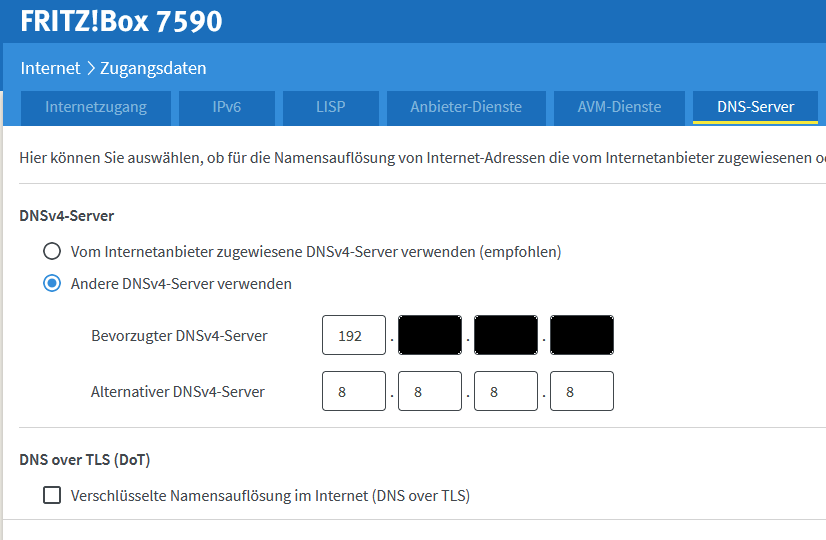Screen dimensions: 826x540
Task: Click the introductory 'Hier können Sie auswählen' text
Action: (x=422, y=158)
